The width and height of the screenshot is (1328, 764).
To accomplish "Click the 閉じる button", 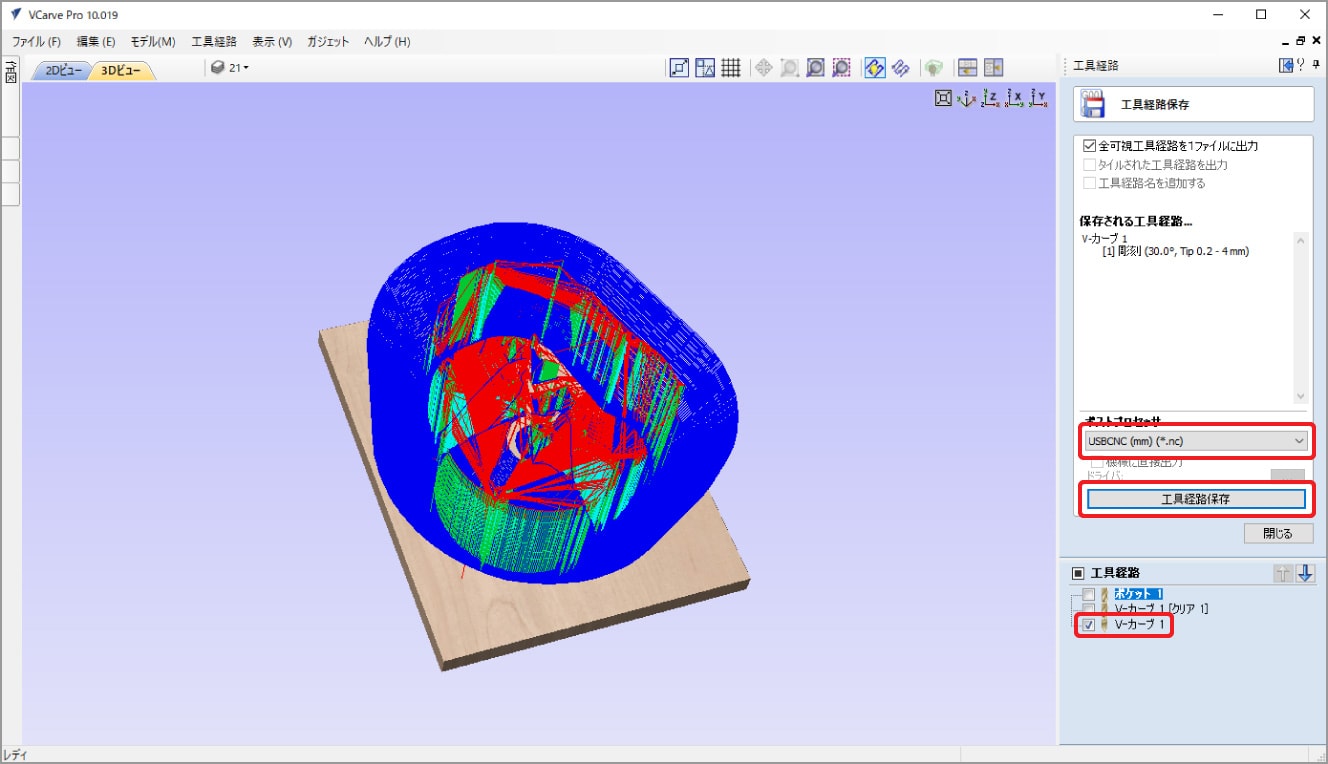I will pyautogui.click(x=1278, y=533).
